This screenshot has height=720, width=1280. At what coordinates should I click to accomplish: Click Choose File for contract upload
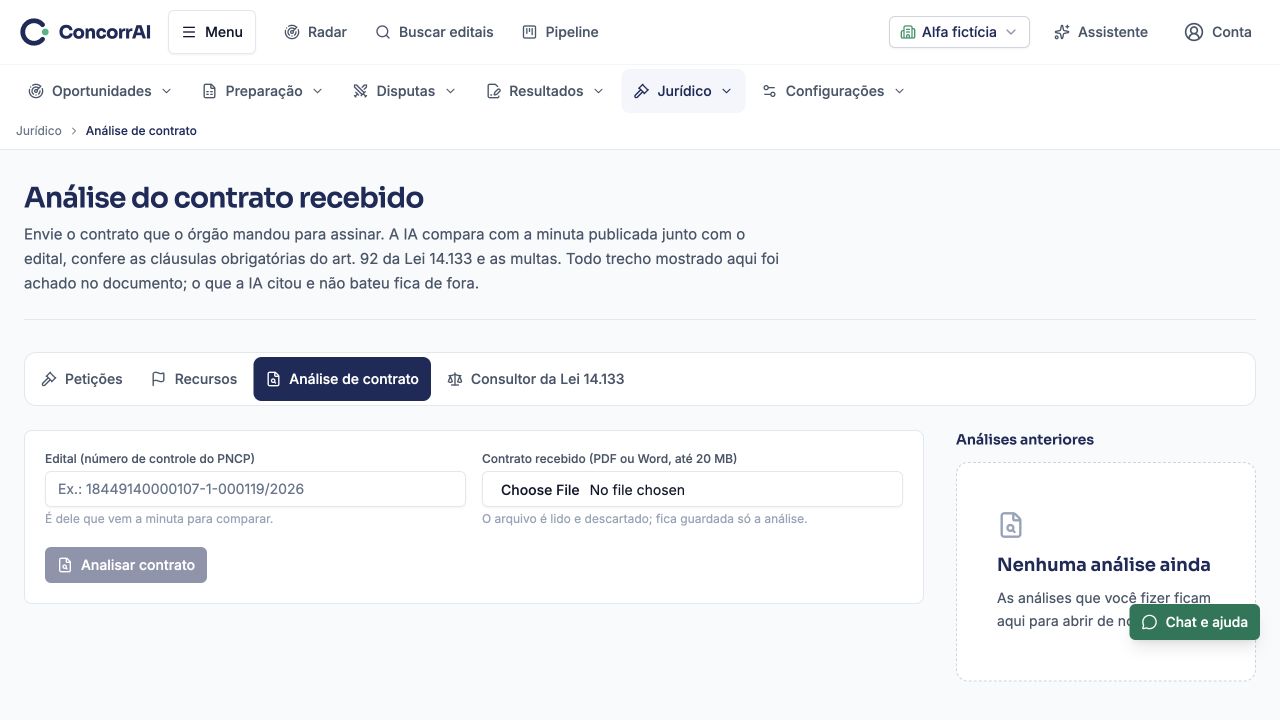pyautogui.click(x=540, y=490)
